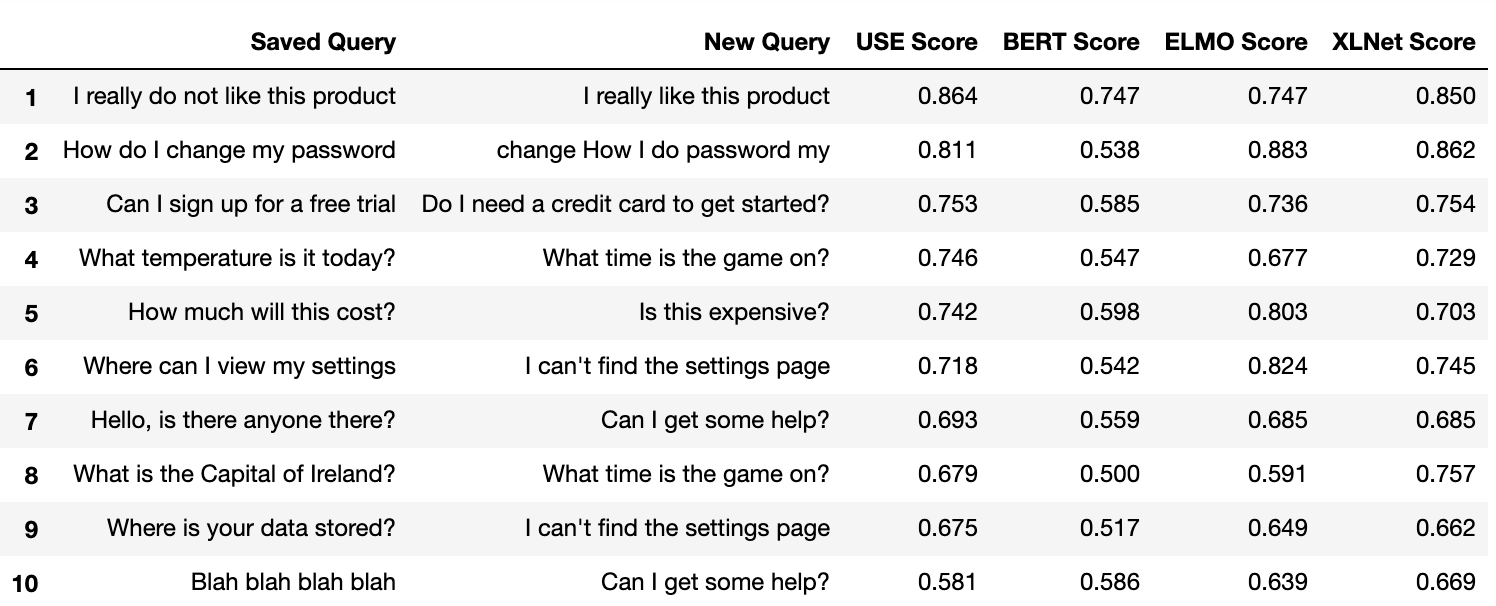Click 'Where is your data stored?' cell
The height and width of the screenshot is (606, 1496).
click(251, 528)
